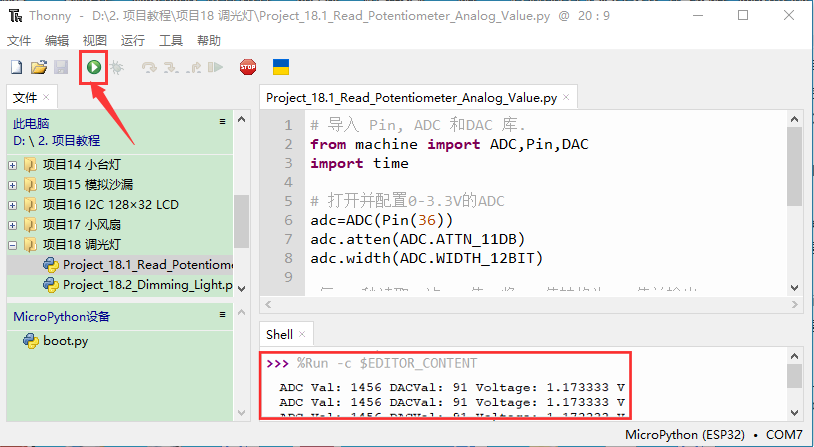Expand the 项目16 I2C 128×32 LCD folder
The width and height of the screenshot is (814, 447).
point(12,205)
